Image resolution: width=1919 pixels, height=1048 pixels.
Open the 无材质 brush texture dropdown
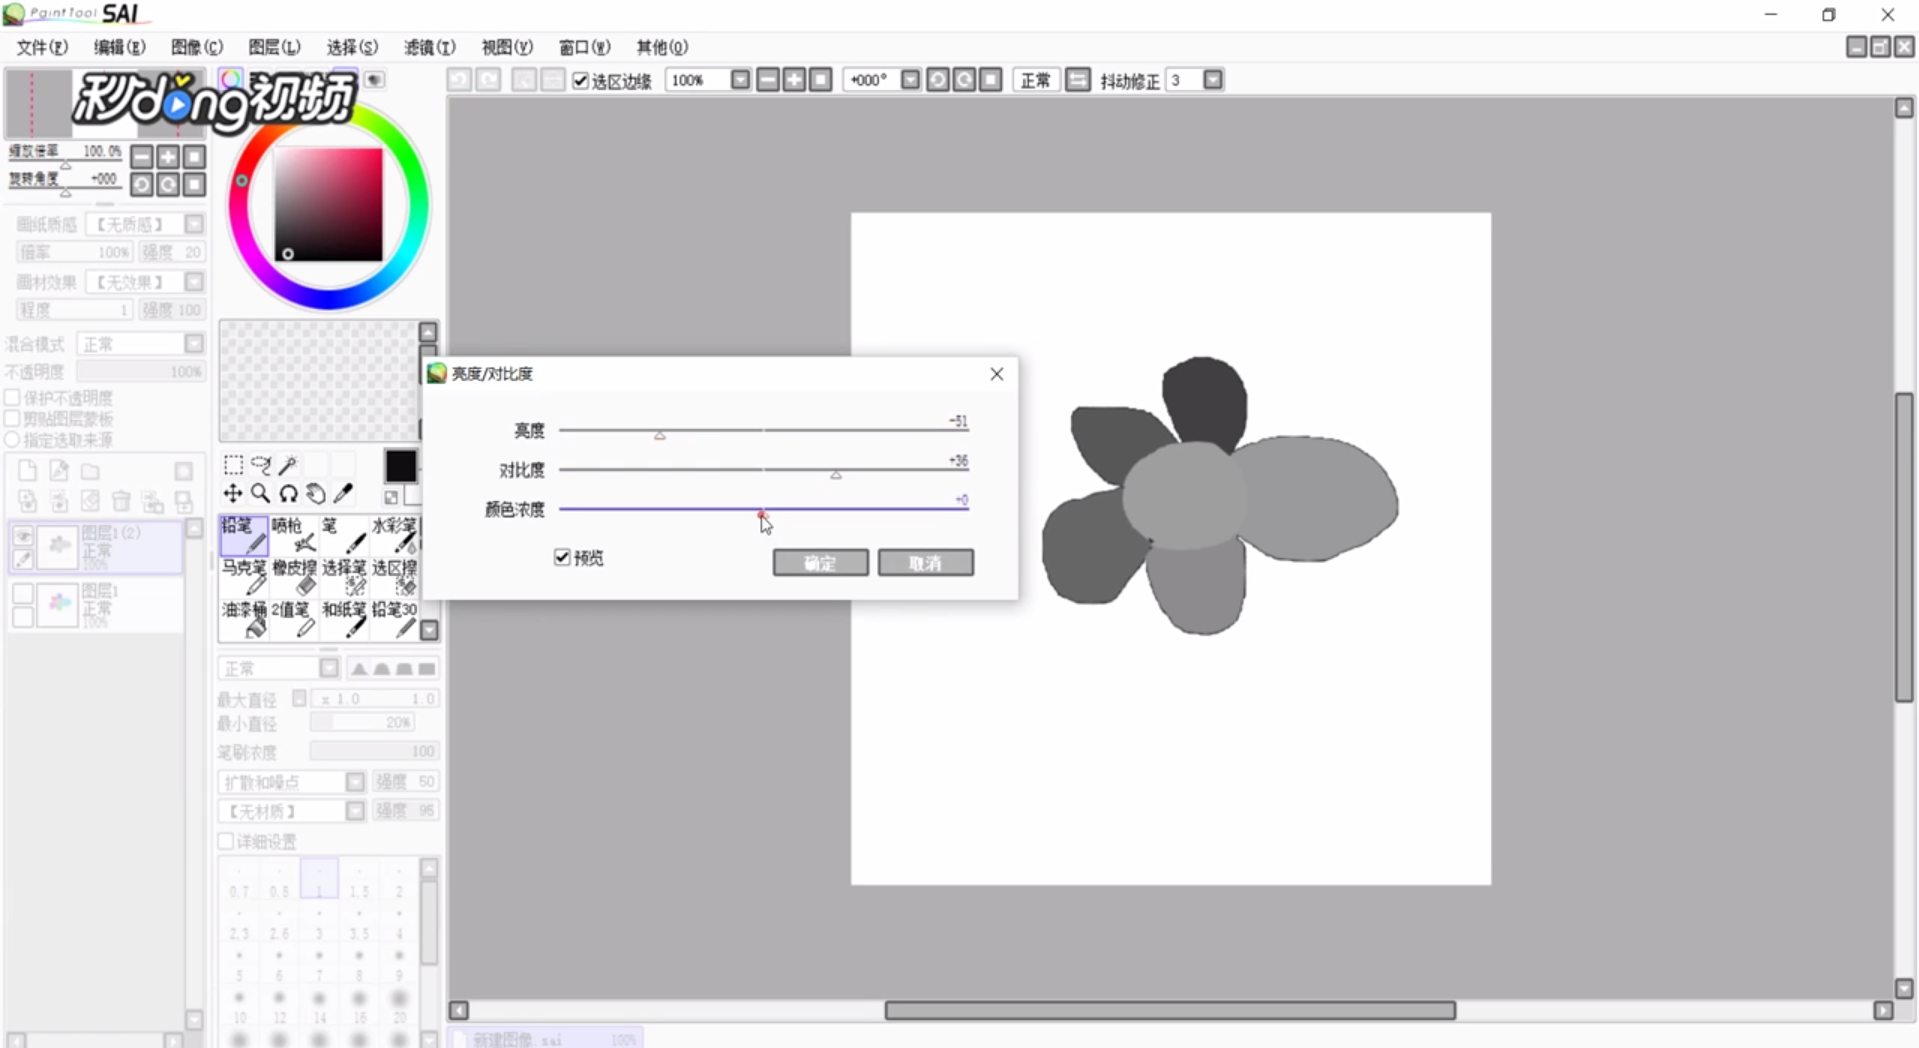[x=355, y=811]
